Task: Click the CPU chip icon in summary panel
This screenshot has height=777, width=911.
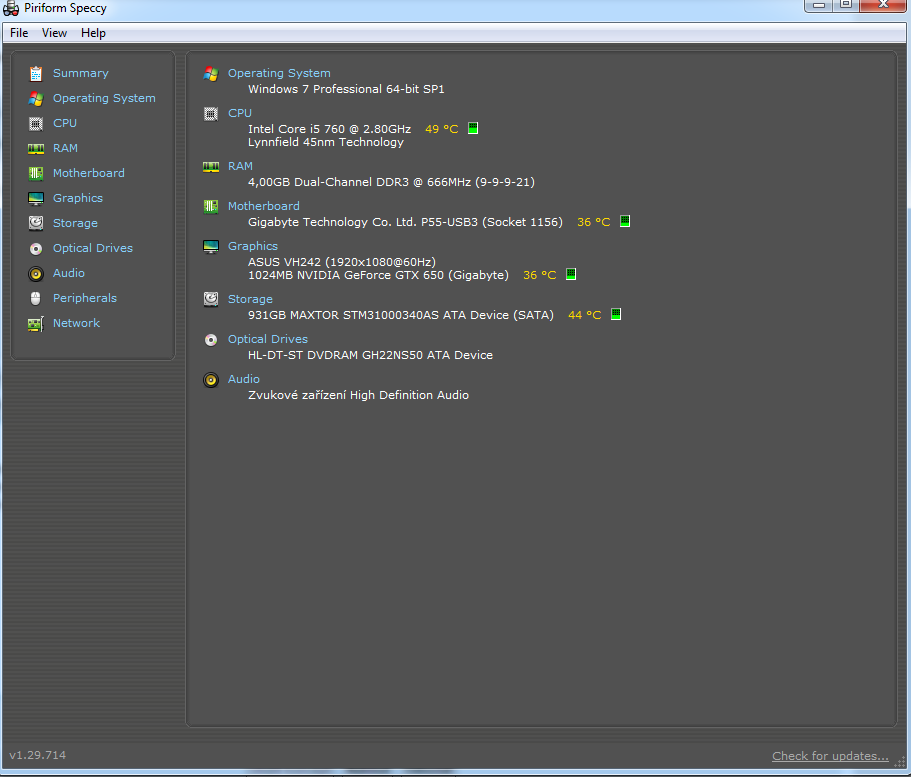Action: [211, 114]
